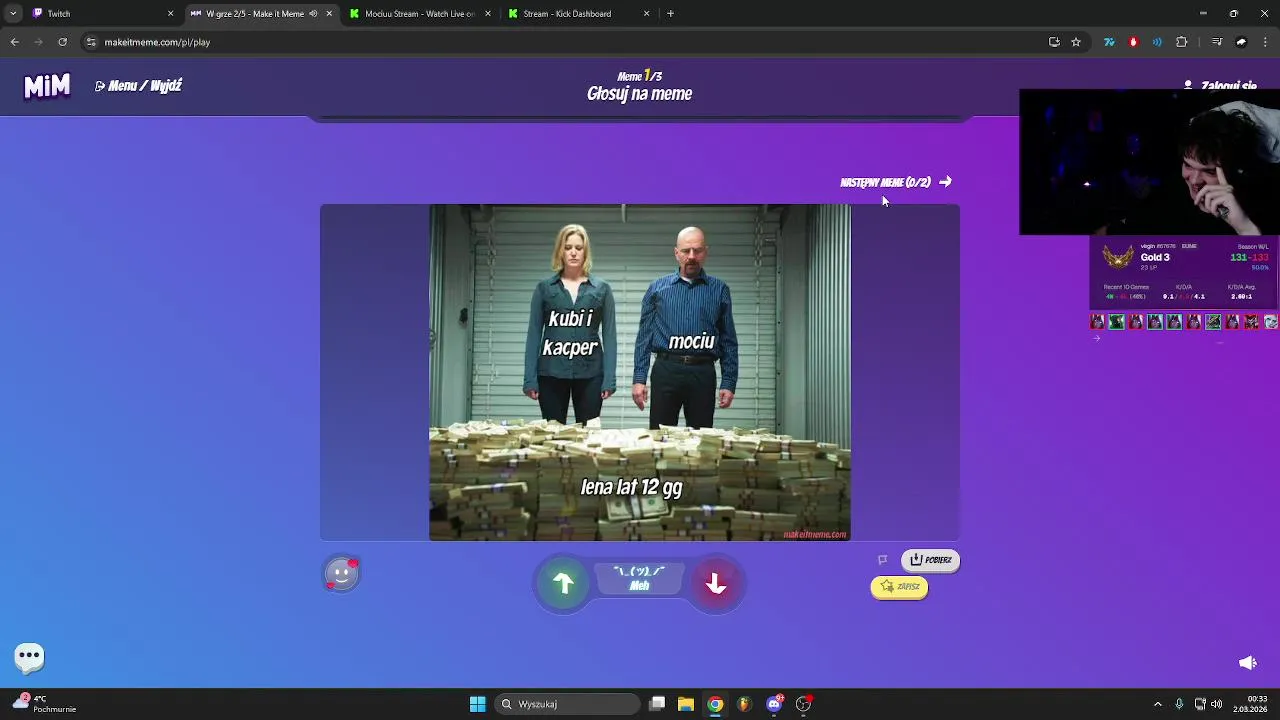This screenshot has height=720, width=1280.
Task: Switch to Stream - Kick Dashboard tab
Action: 579,14
